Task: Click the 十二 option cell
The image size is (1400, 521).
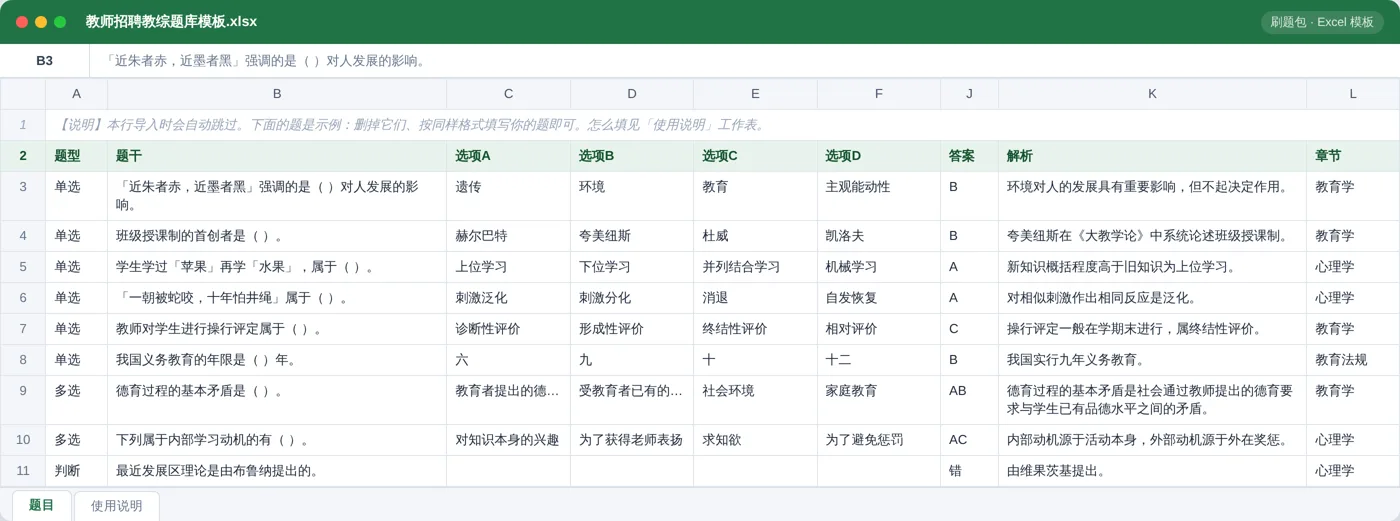Action: pyautogui.click(x=879, y=360)
